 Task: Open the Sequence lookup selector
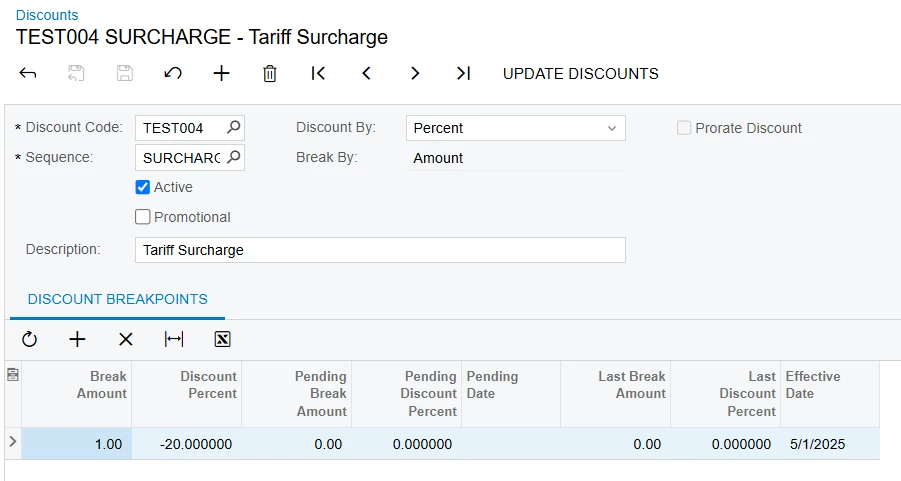pyautogui.click(x=233, y=158)
